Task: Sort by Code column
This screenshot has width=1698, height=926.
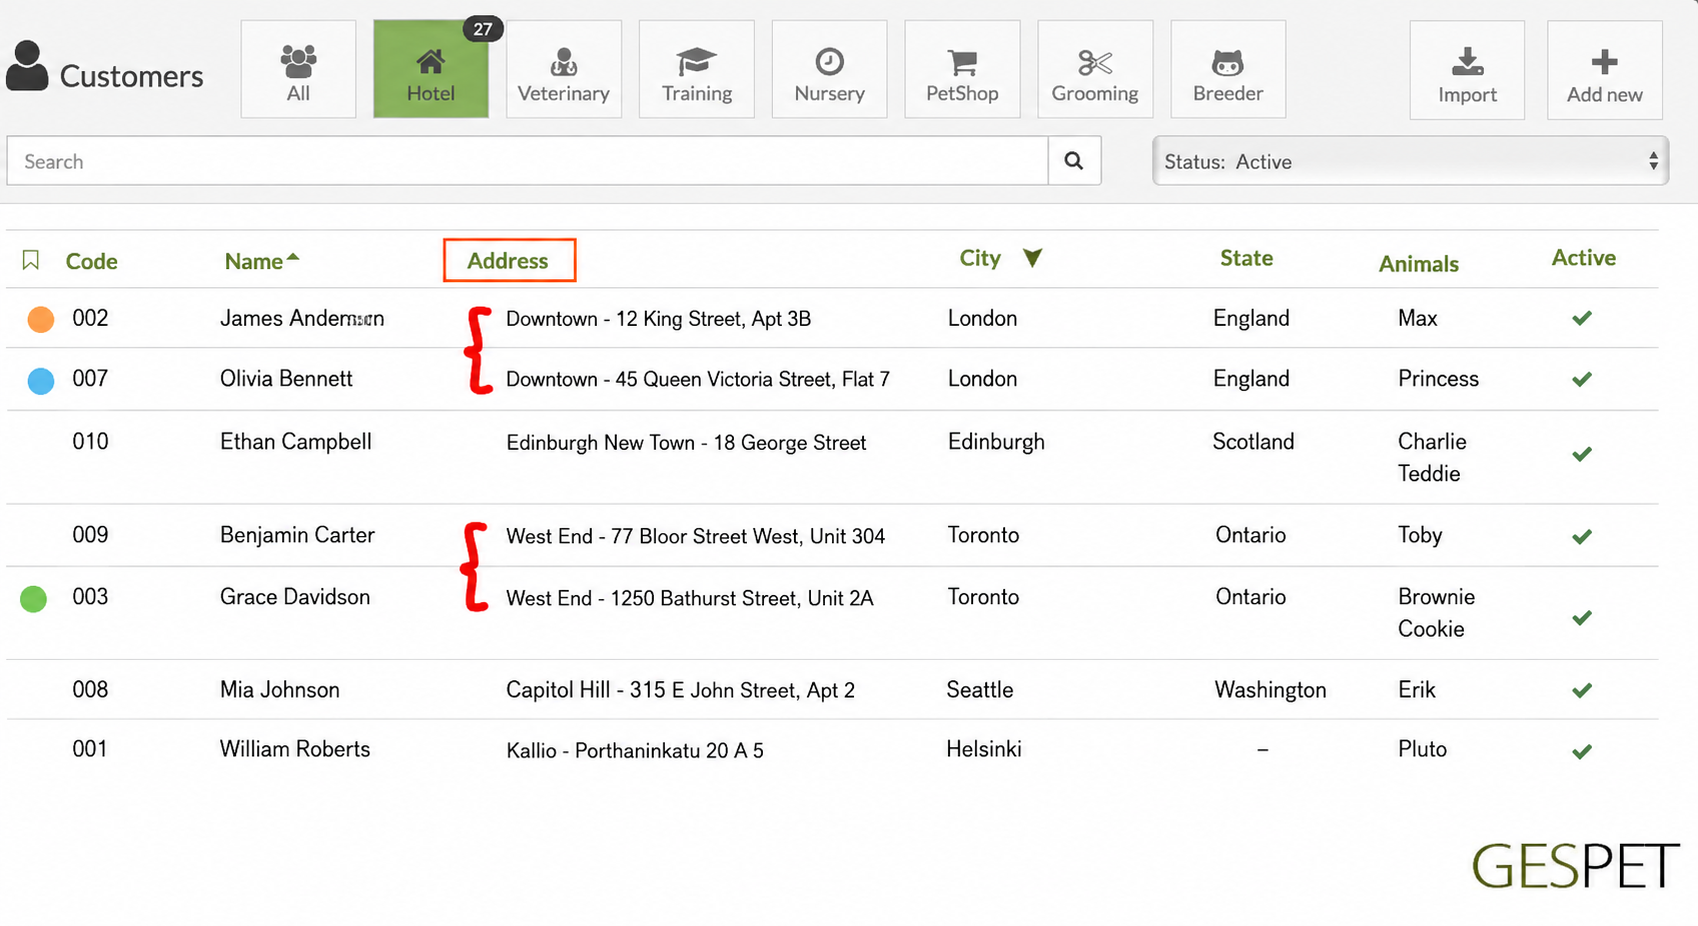Action: pyautogui.click(x=92, y=261)
